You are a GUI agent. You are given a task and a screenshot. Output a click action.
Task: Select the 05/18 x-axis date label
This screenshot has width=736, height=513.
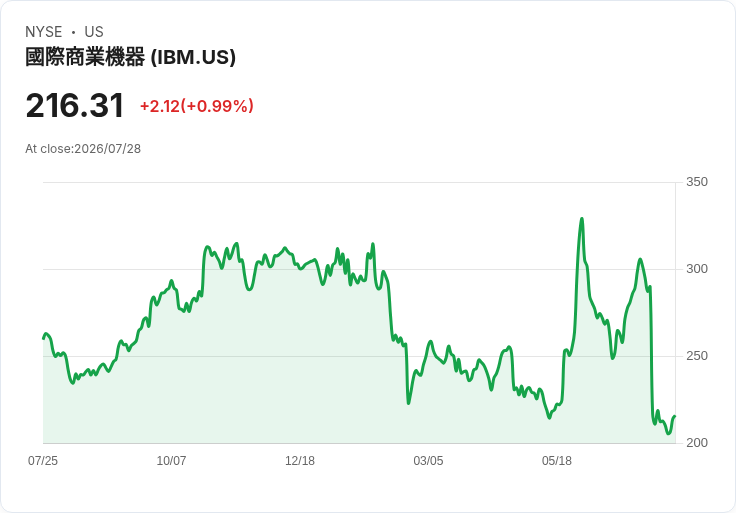coord(557,461)
